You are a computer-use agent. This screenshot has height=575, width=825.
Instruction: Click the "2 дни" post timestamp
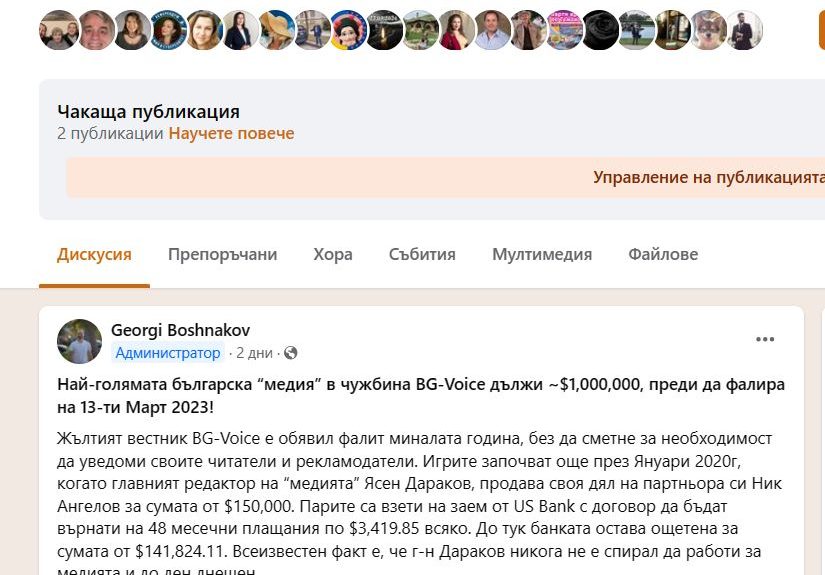(x=255, y=353)
